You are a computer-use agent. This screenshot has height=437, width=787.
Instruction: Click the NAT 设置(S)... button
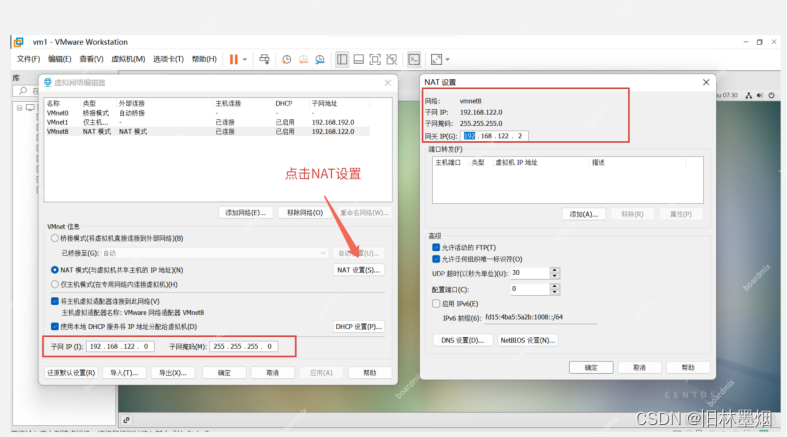pos(358,270)
